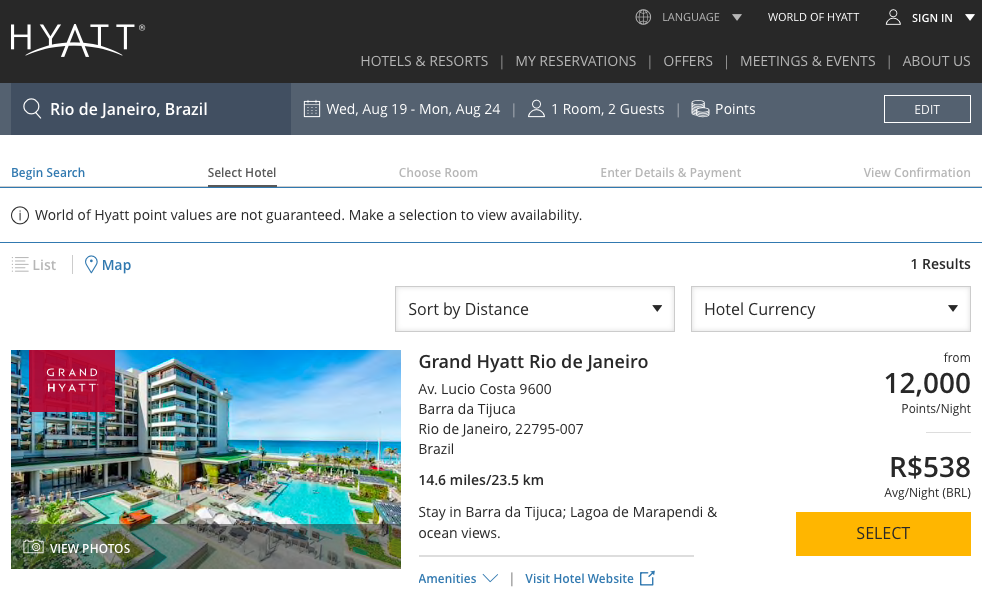Screen dimensions: 982x598
Task: Click the yellow Select button
Action: tap(883, 534)
